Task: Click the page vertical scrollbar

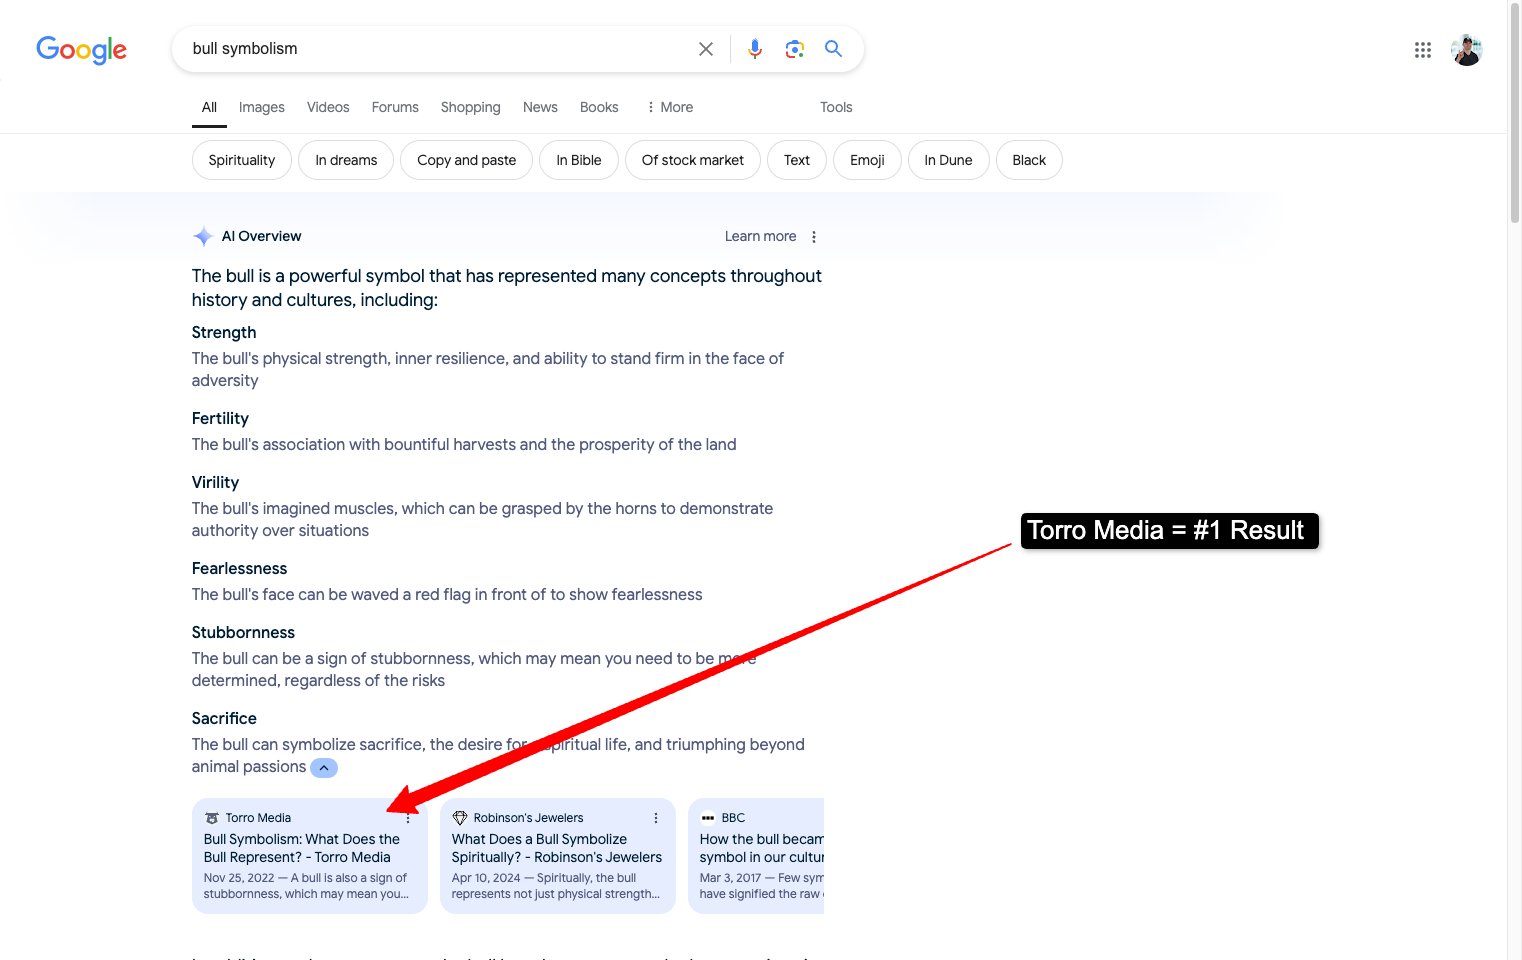Action: click(x=1514, y=115)
